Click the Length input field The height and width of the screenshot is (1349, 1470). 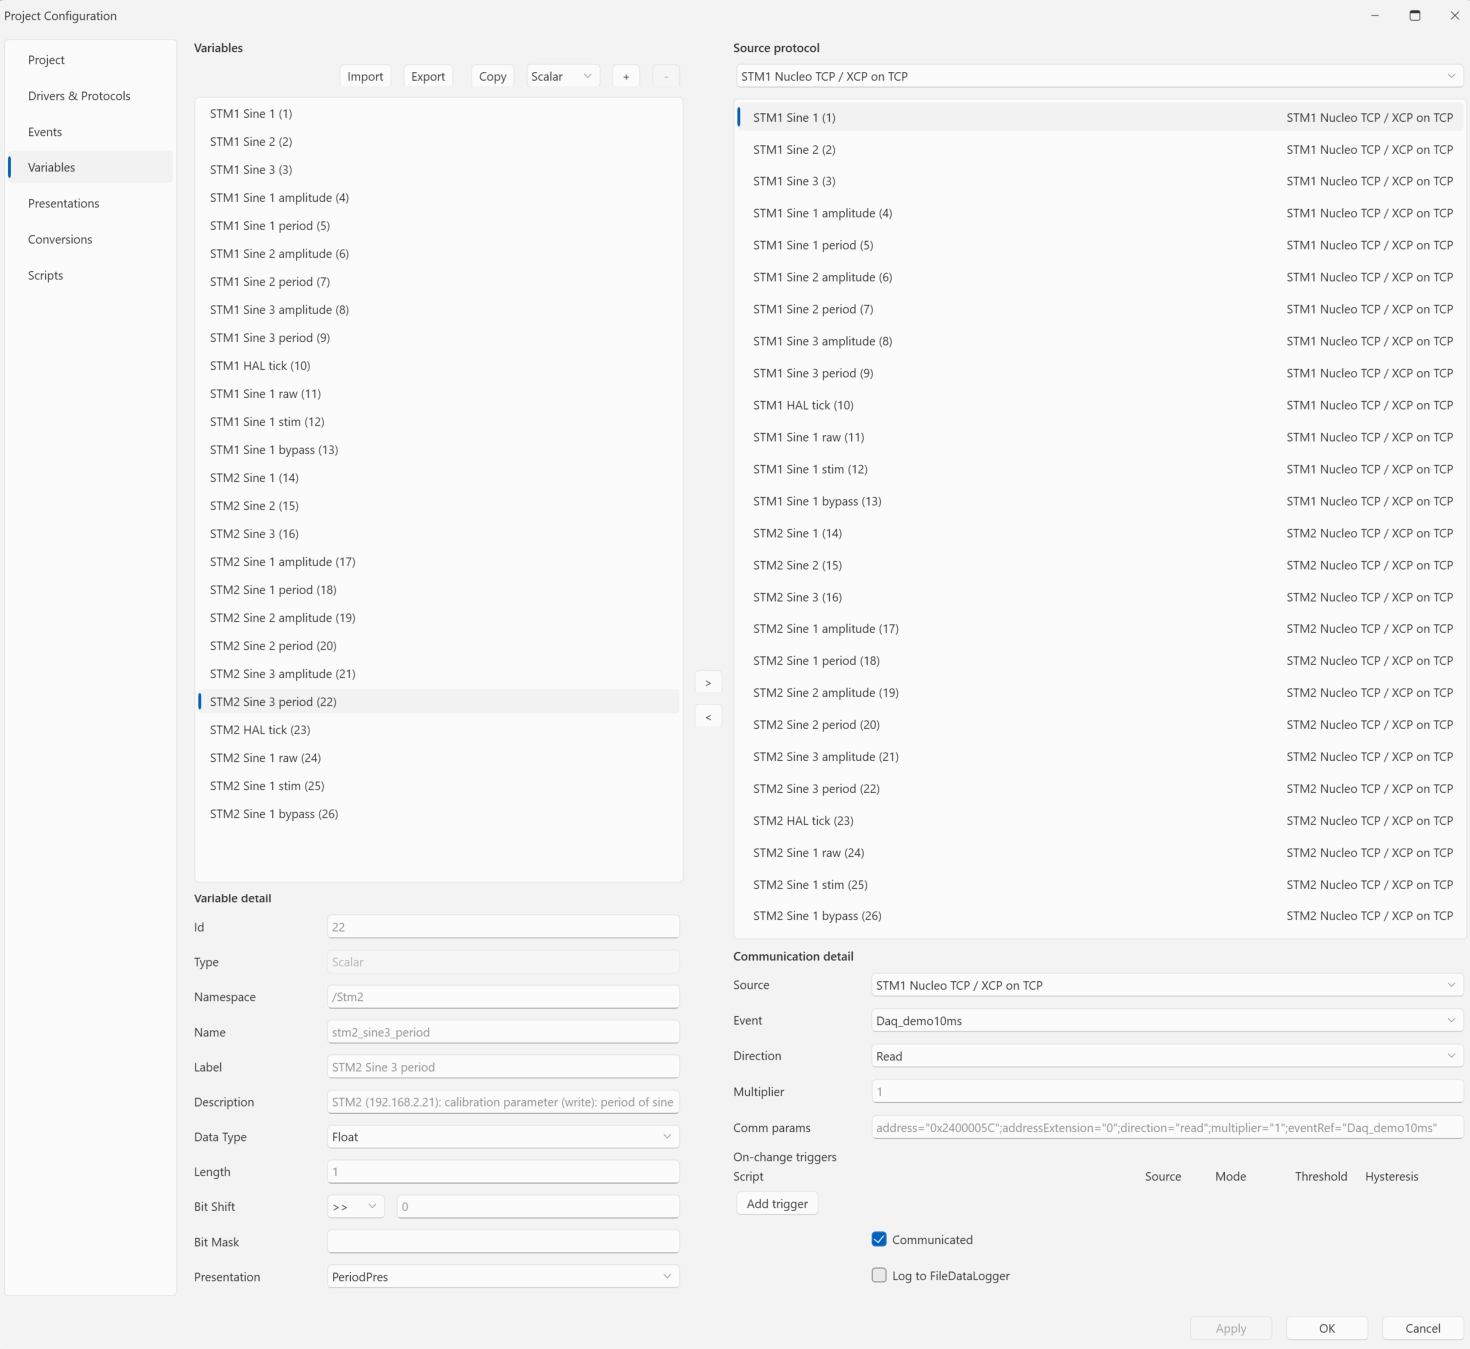[503, 1172]
